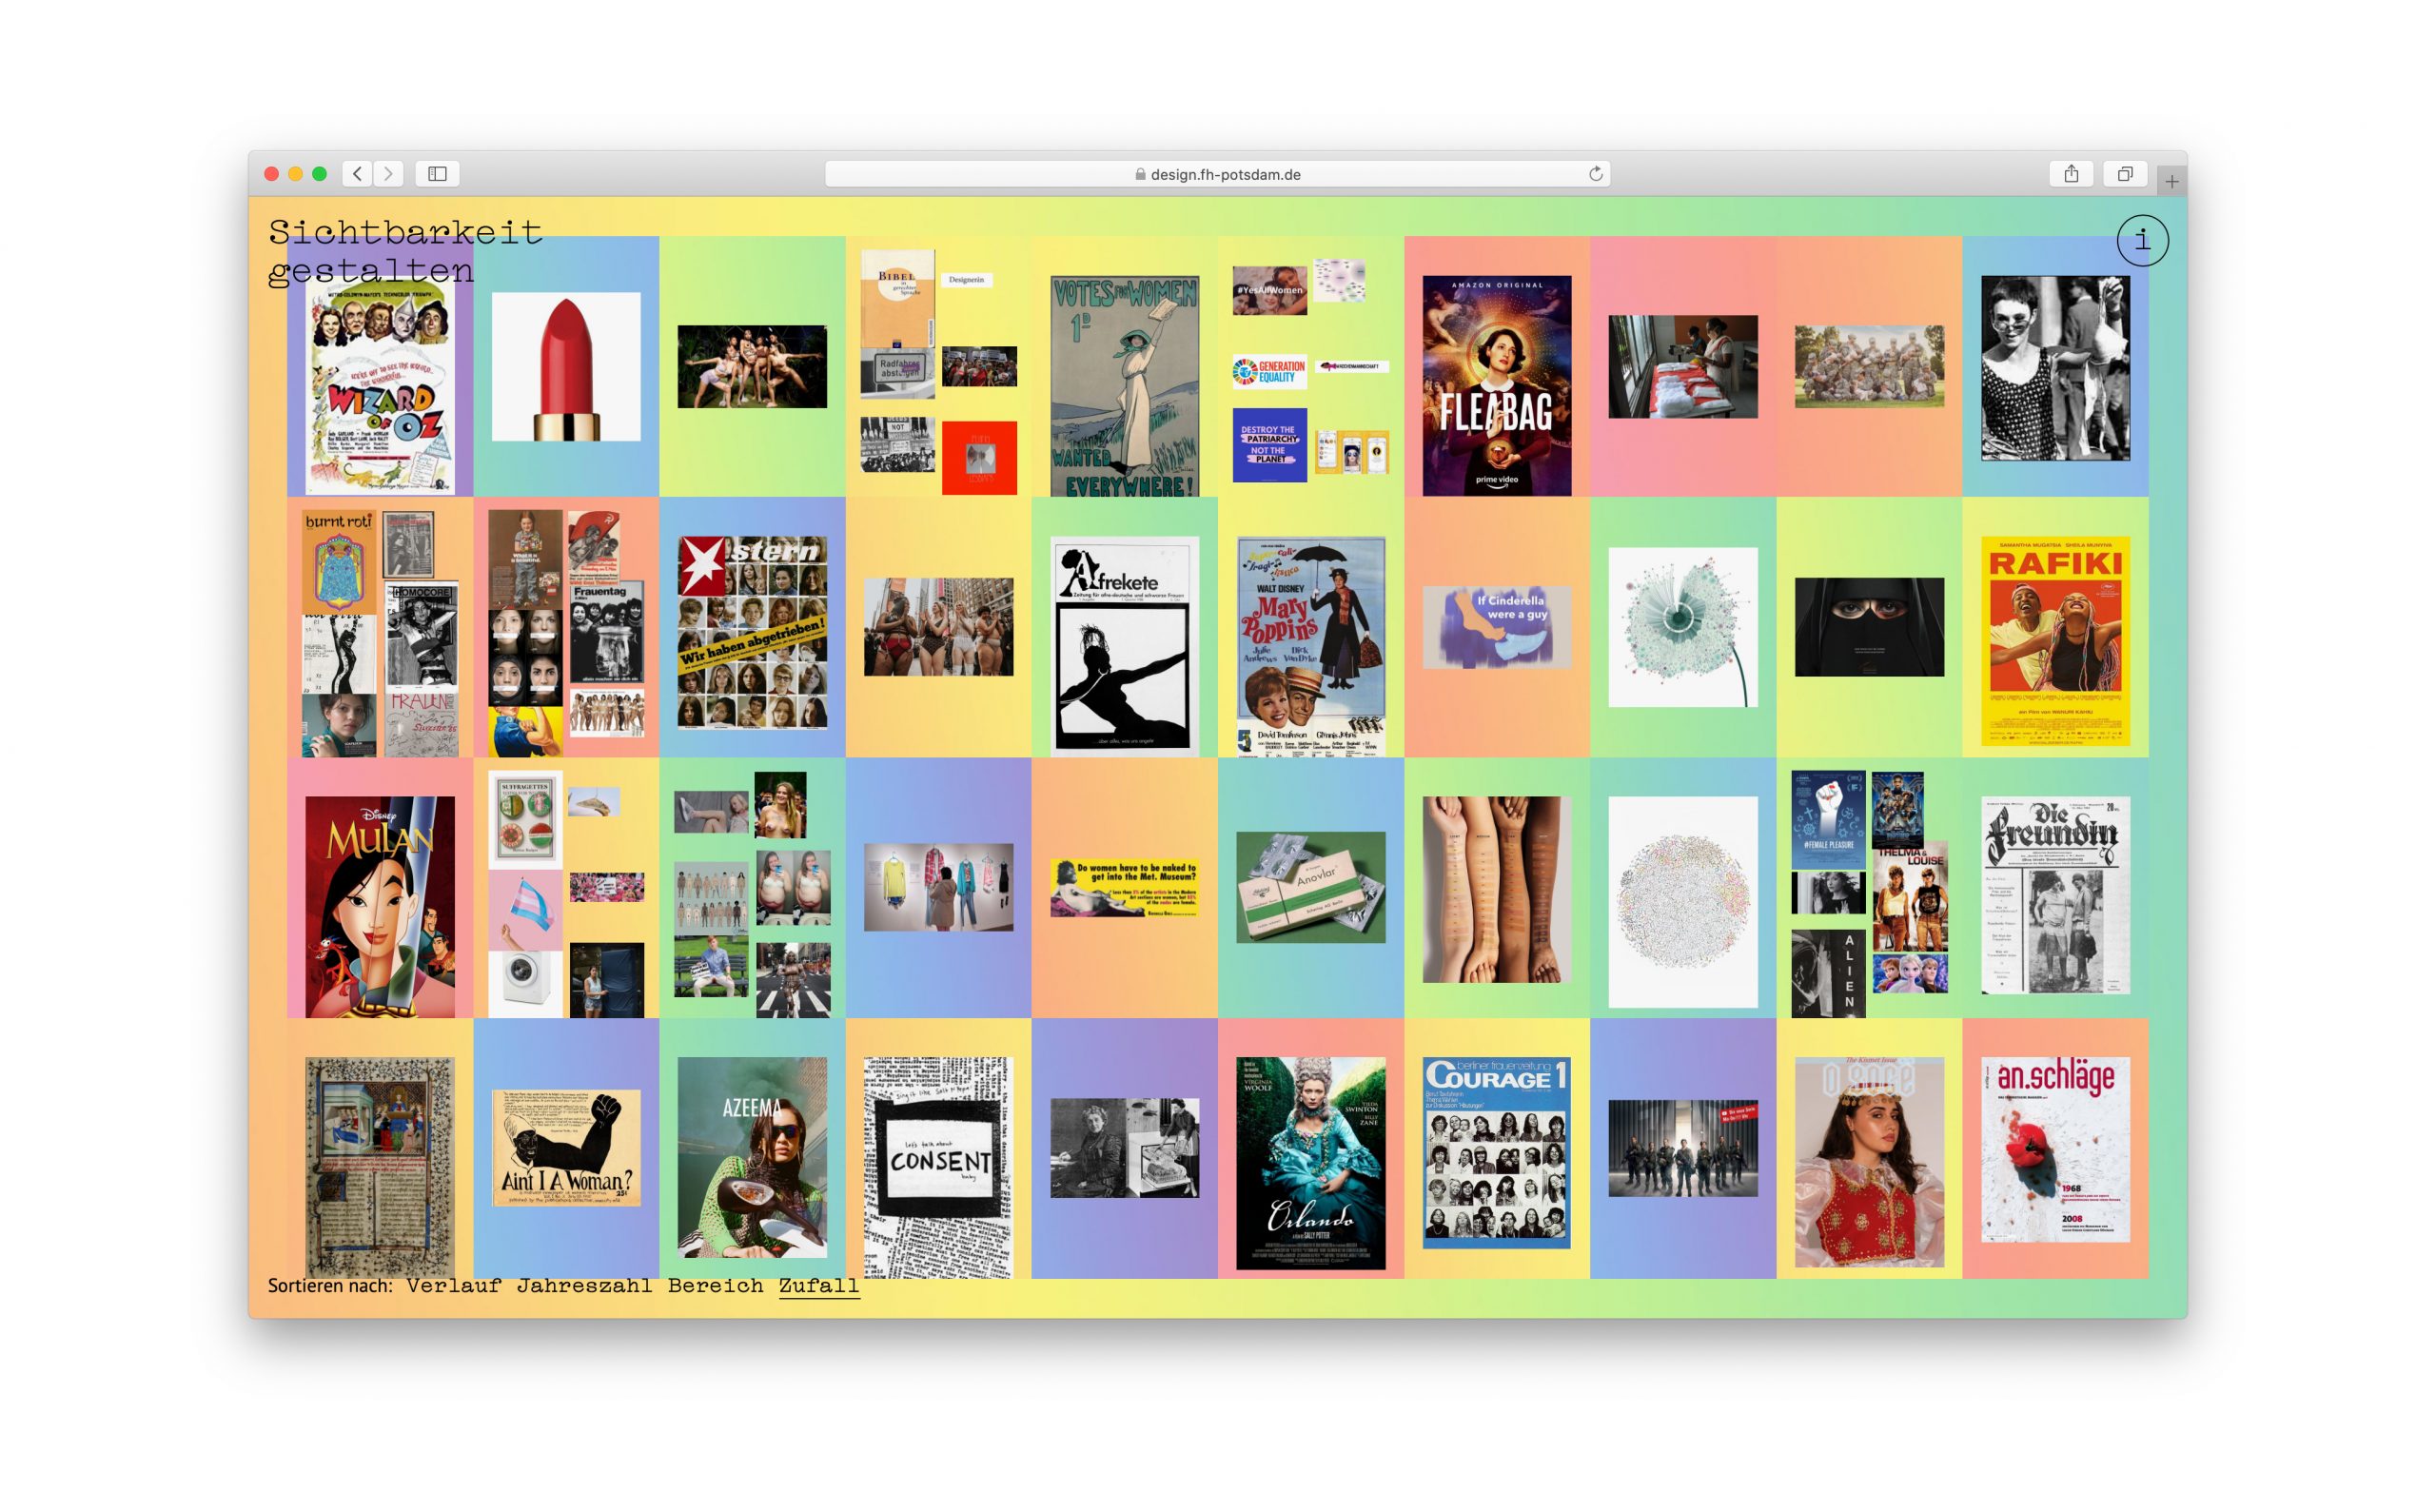Click the info icon in top right
Viewport: 2436px width, 1512px height.
tap(2140, 239)
